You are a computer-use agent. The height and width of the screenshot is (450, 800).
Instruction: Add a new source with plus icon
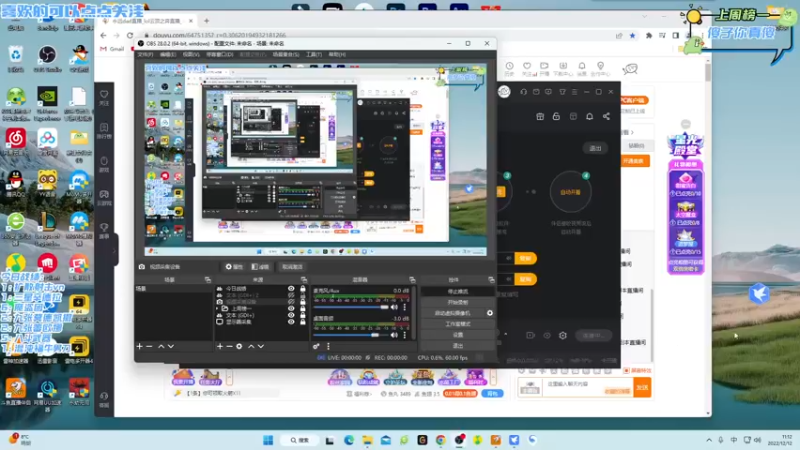[220, 346]
